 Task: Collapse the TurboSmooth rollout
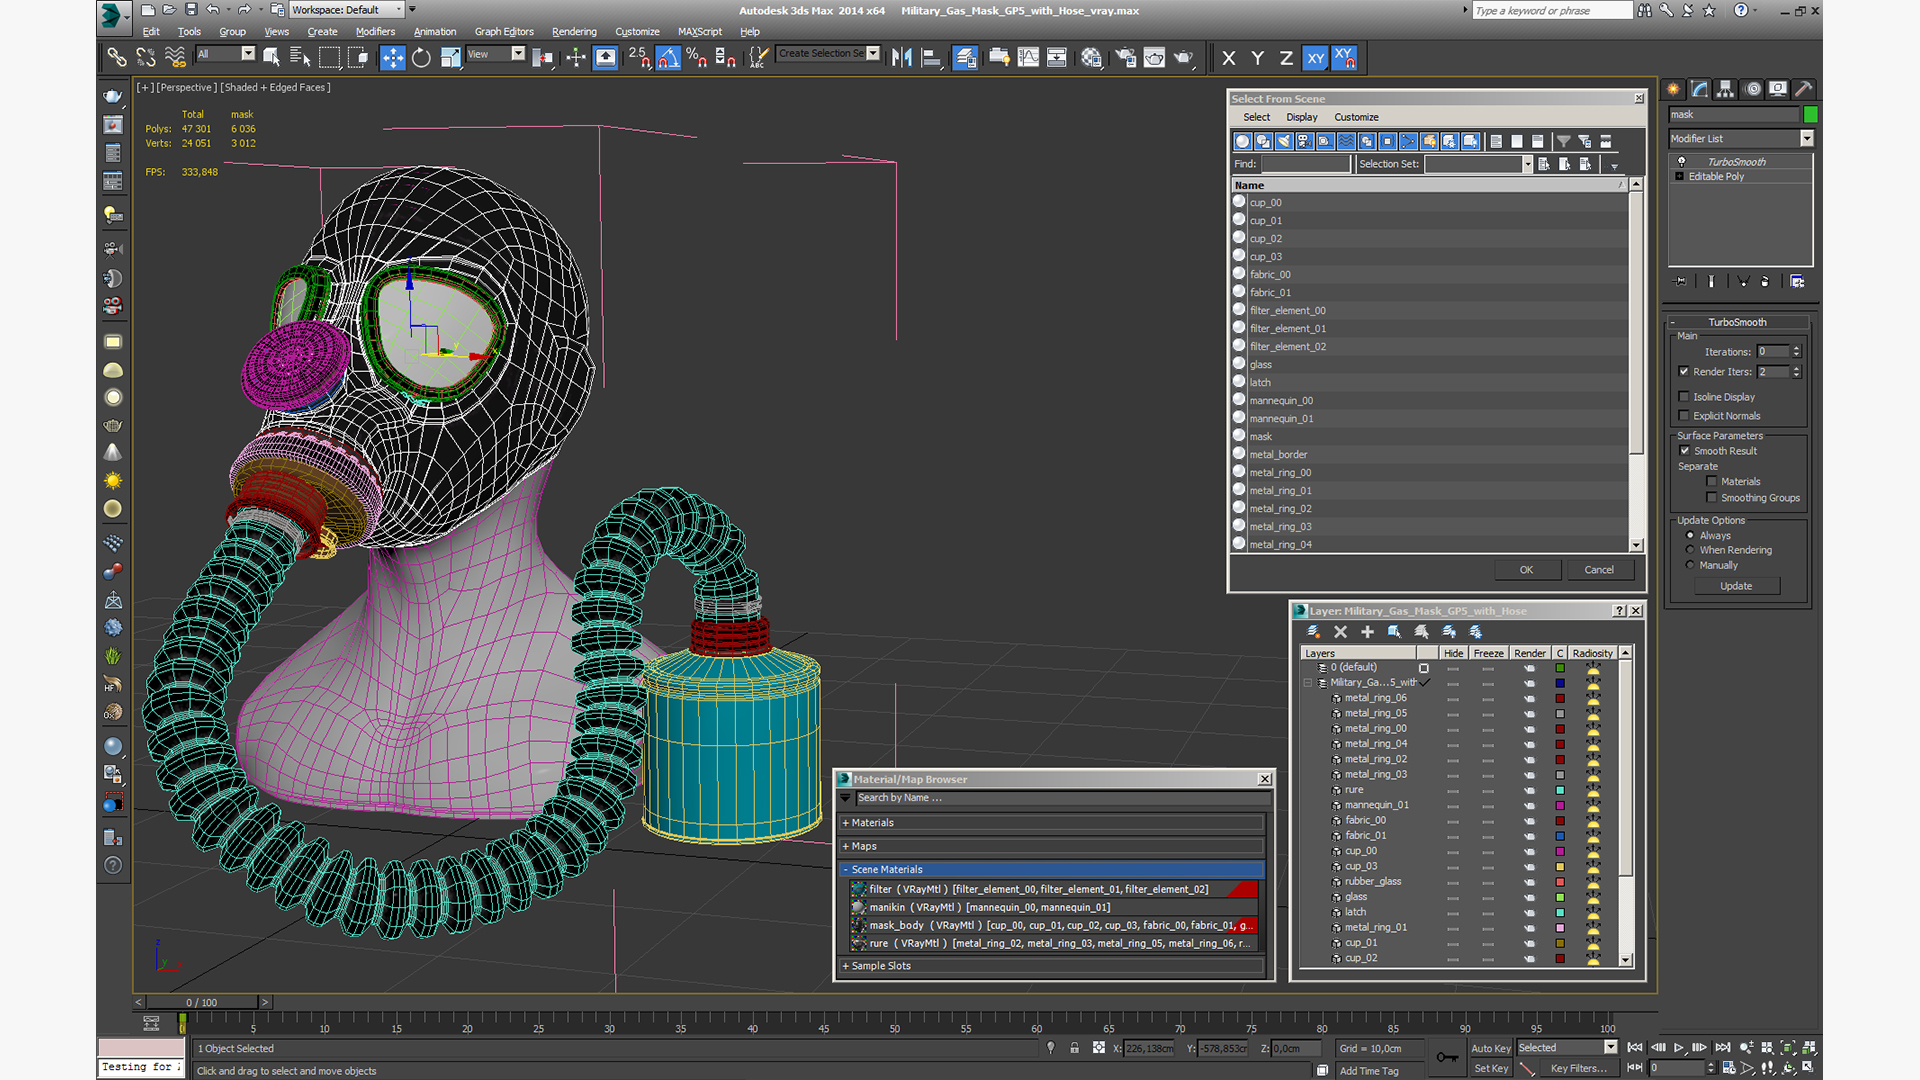tap(1673, 322)
